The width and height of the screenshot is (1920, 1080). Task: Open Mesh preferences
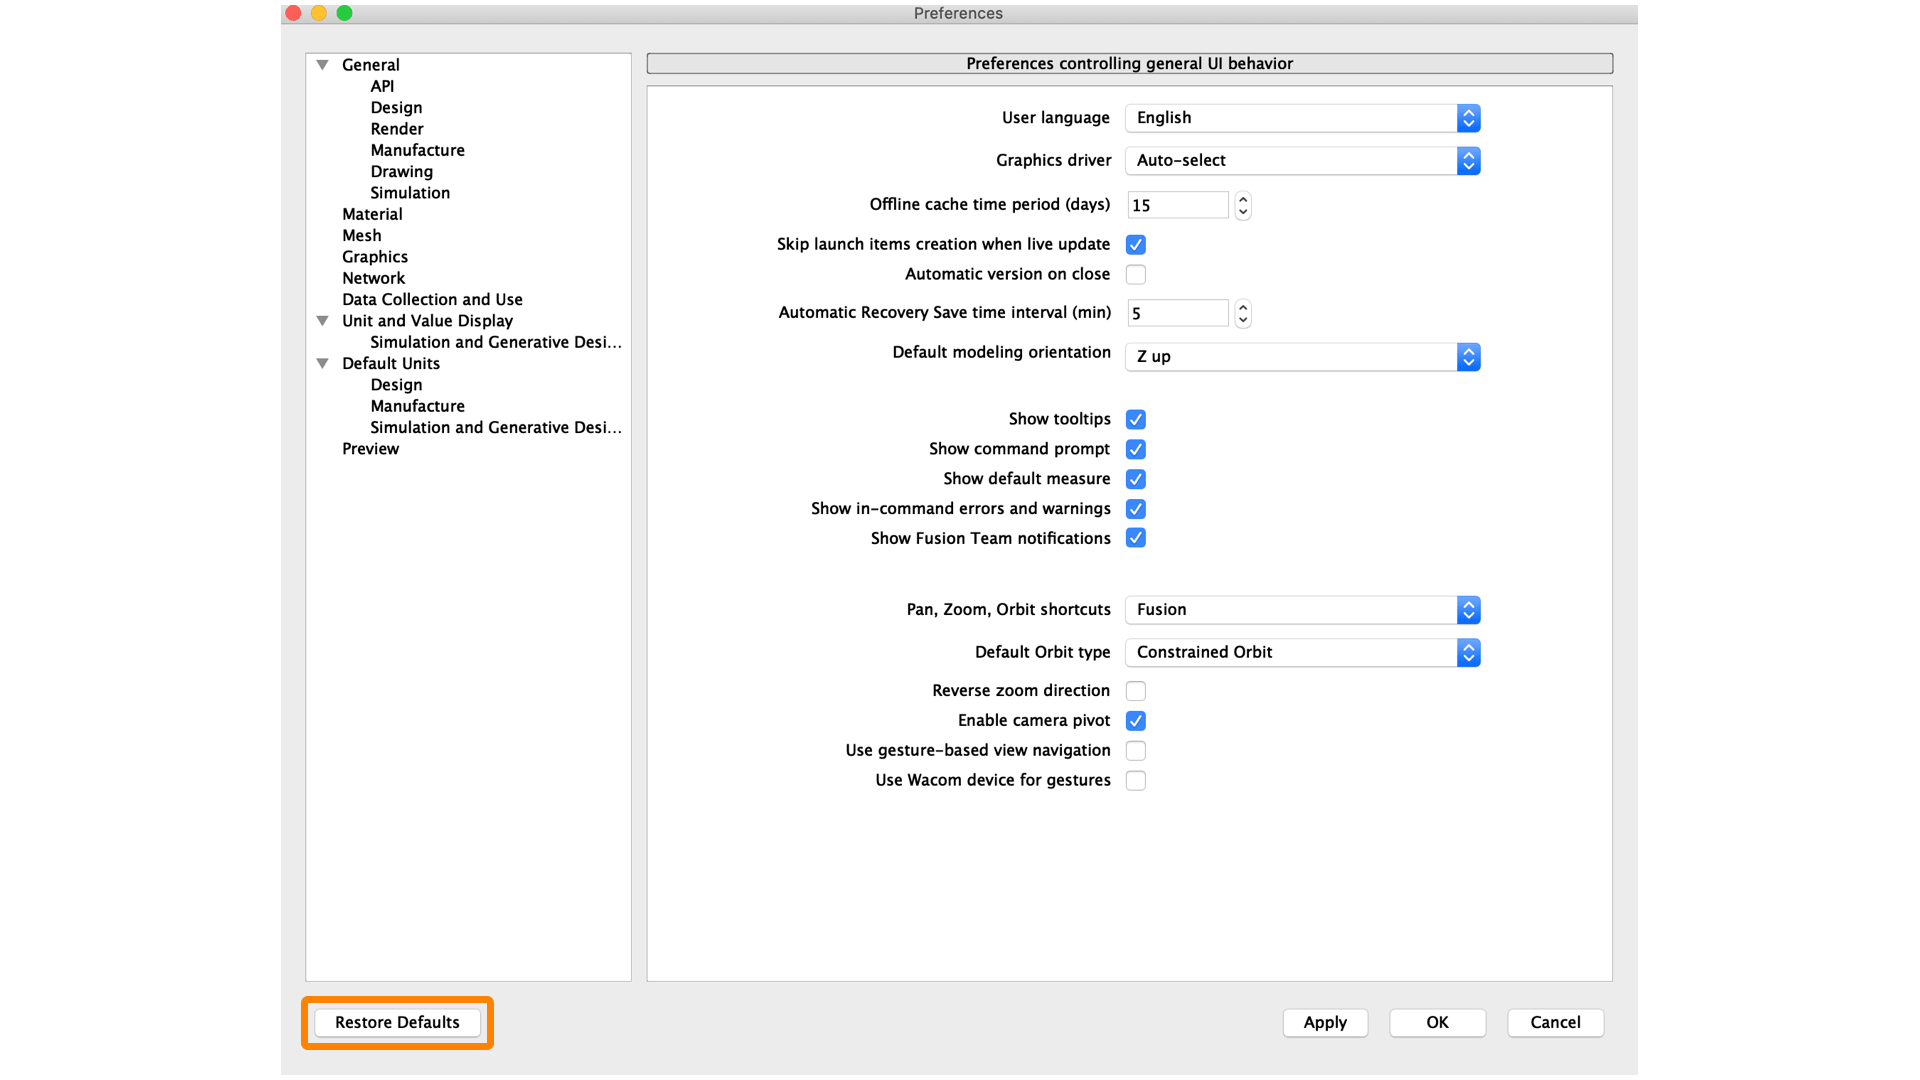(x=361, y=235)
